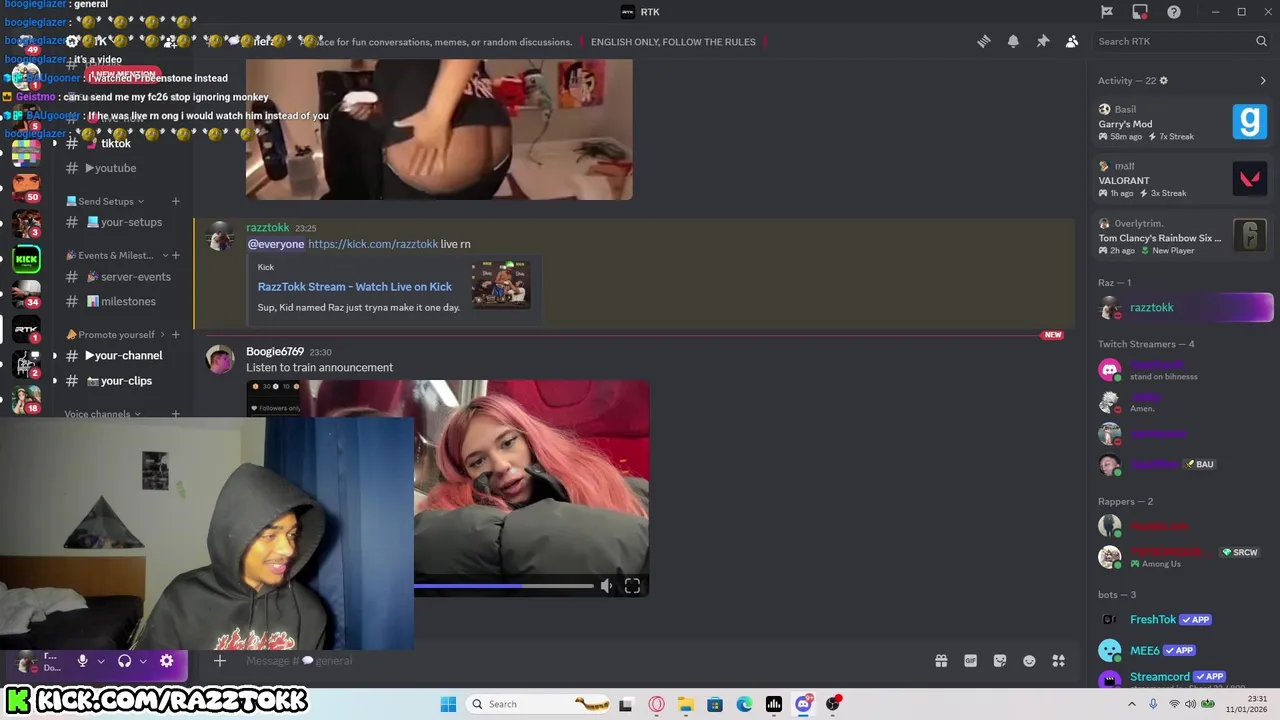1280x720 pixels.
Task: Open Microsoft Edge from the taskbar
Action: pyautogui.click(x=744, y=704)
